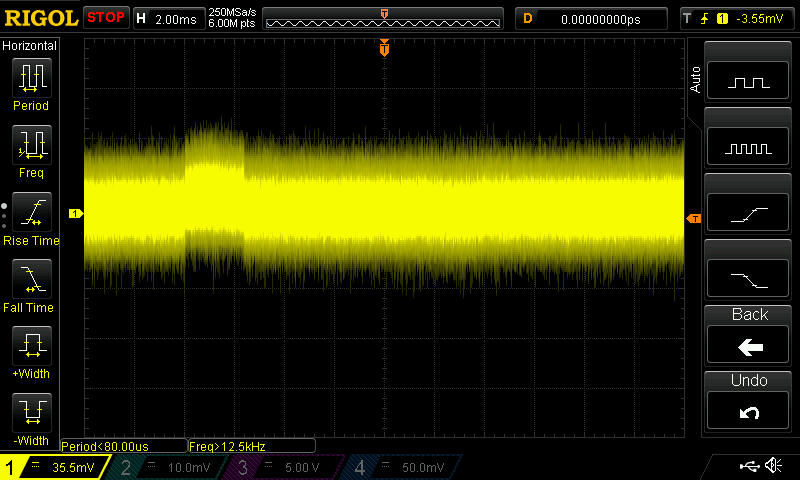The width and height of the screenshot is (800, 480).
Task: Select the -Width measurement icon
Action: pos(32,412)
